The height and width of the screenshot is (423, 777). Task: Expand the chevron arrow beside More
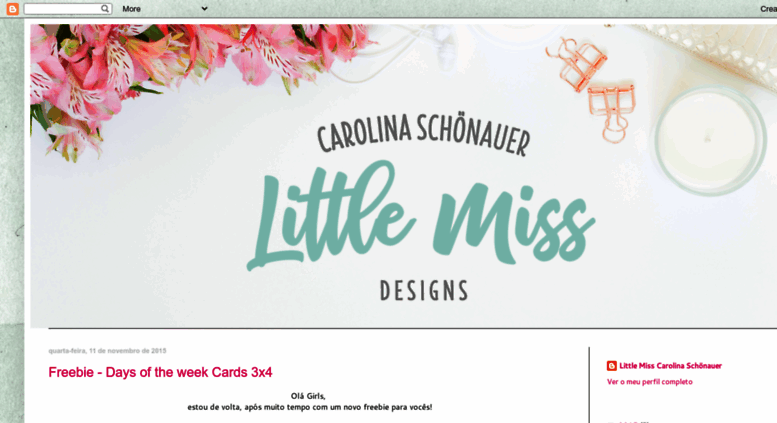(x=204, y=8)
